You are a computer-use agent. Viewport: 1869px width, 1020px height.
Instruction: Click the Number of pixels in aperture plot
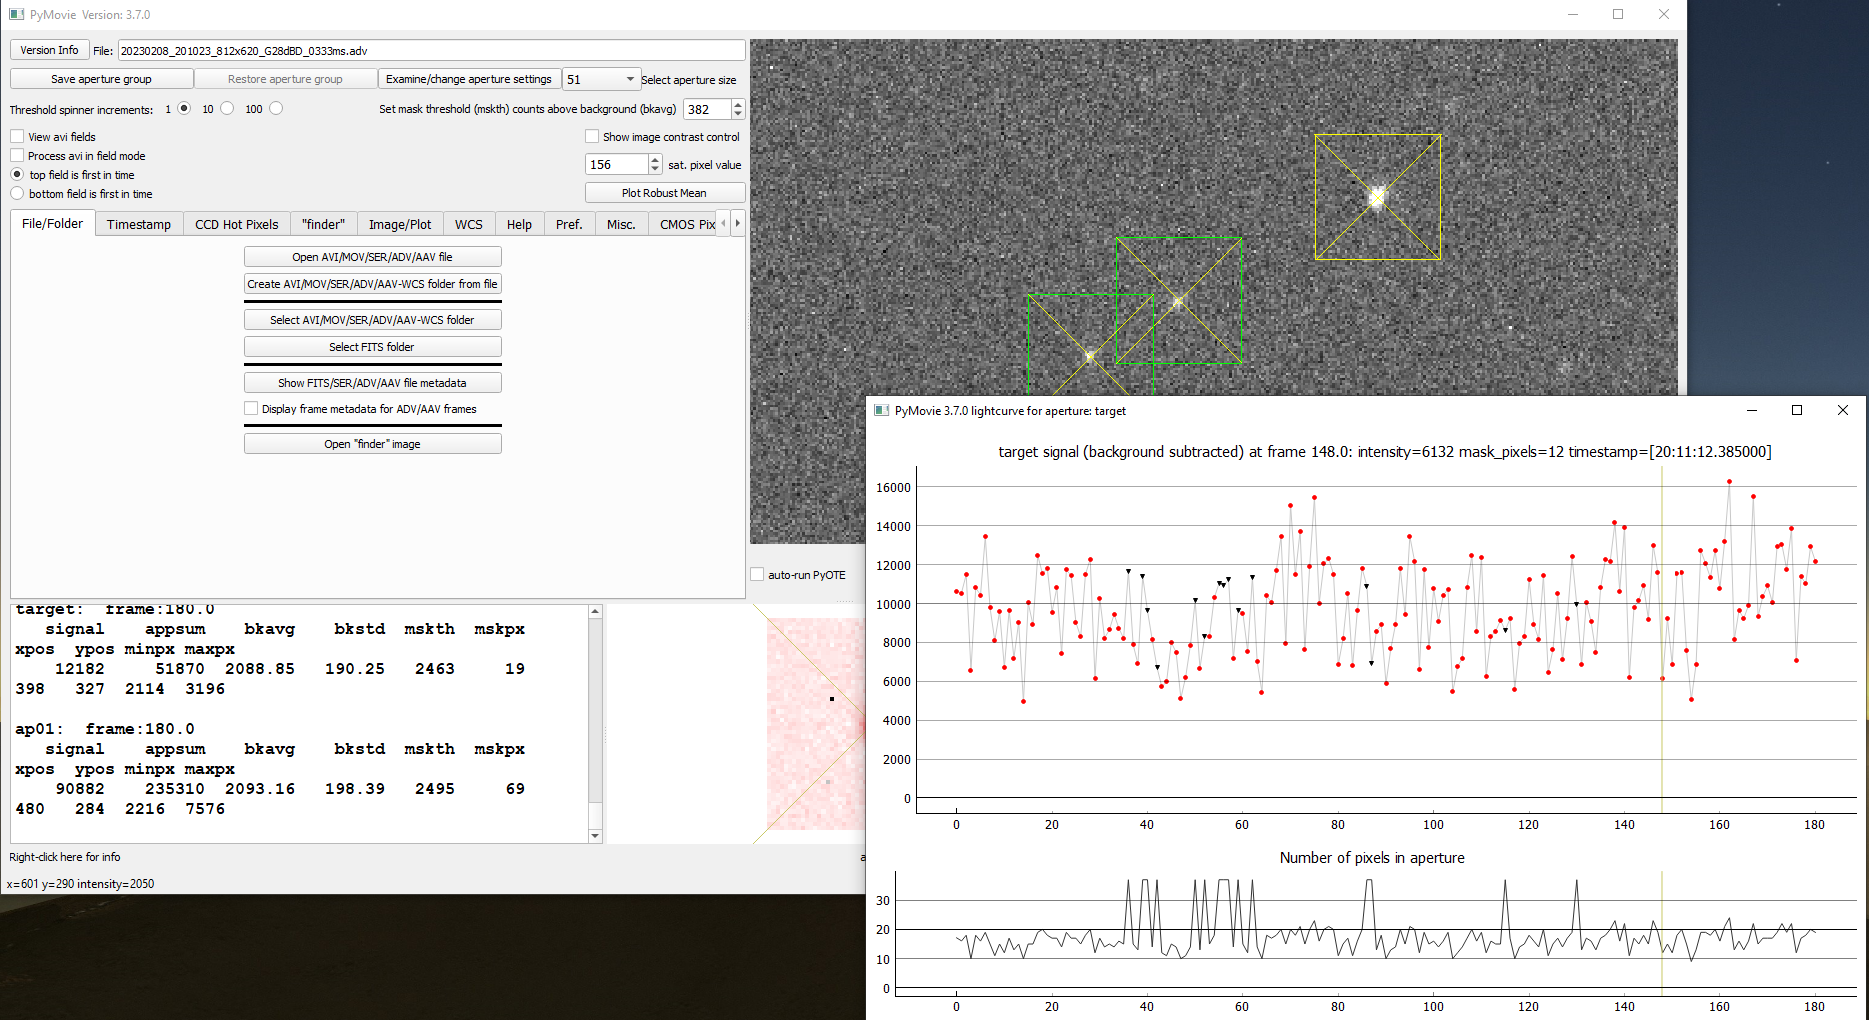click(x=1376, y=934)
